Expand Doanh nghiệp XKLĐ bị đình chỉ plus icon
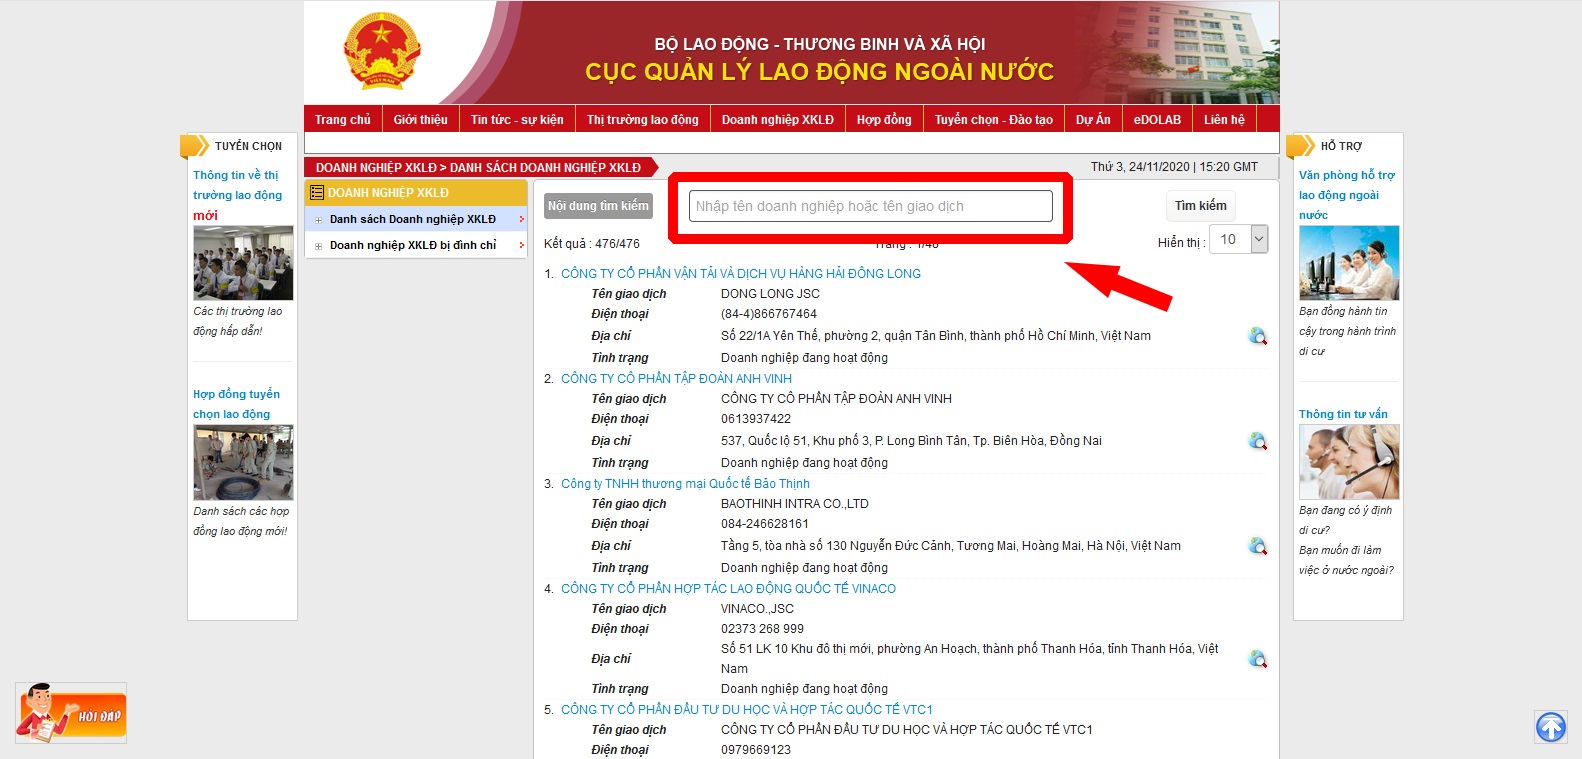The image size is (1582, 759). click(x=318, y=246)
